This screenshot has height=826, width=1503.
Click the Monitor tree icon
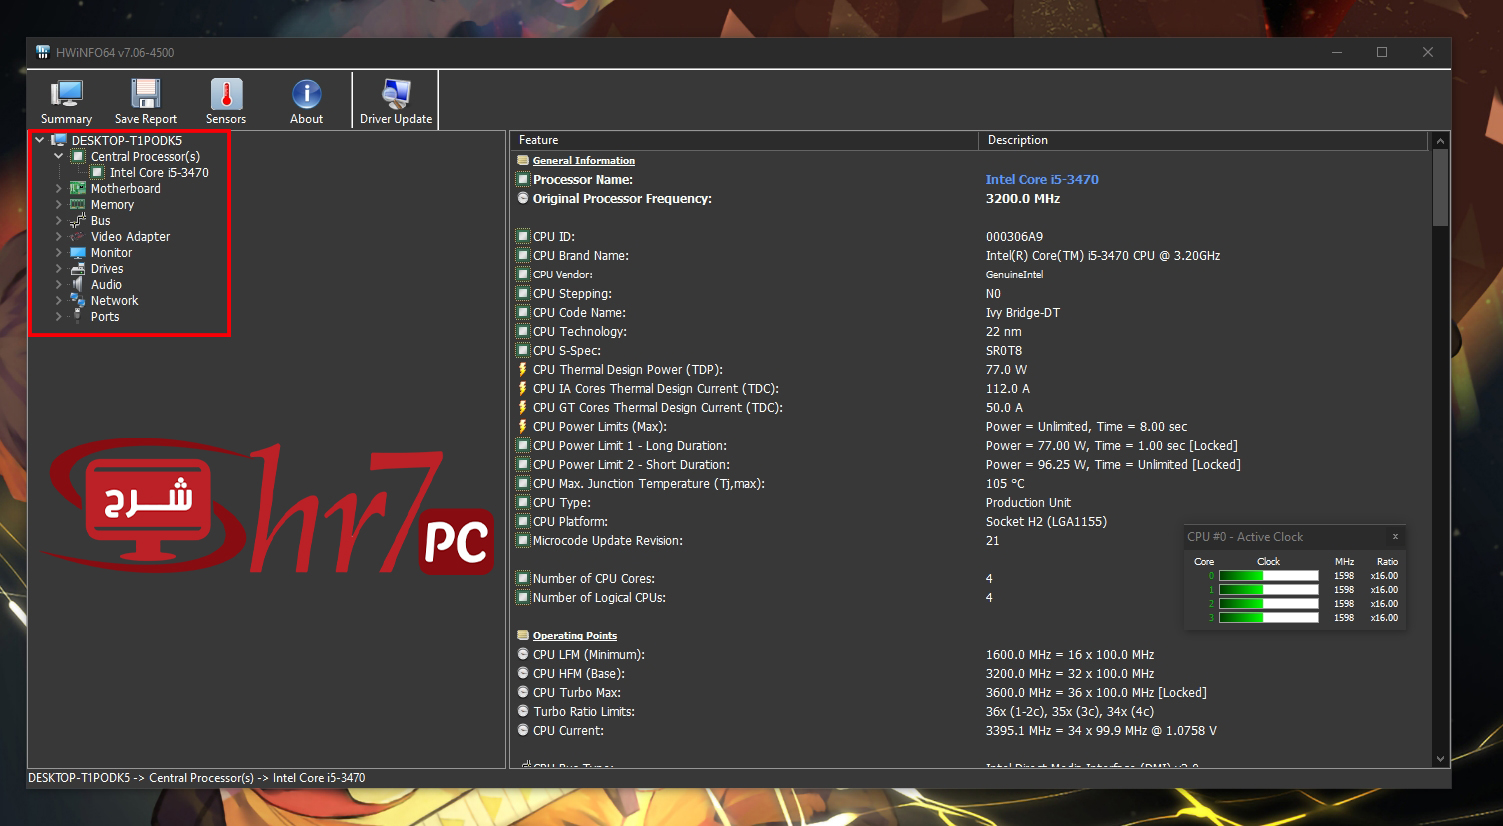click(x=78, y=252)
